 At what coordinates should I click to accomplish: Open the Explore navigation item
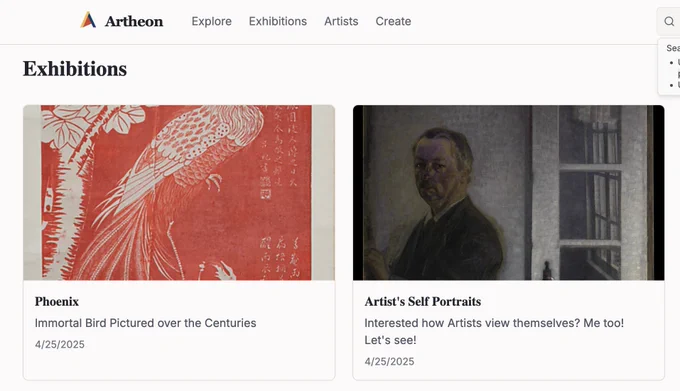click(212, 21)
